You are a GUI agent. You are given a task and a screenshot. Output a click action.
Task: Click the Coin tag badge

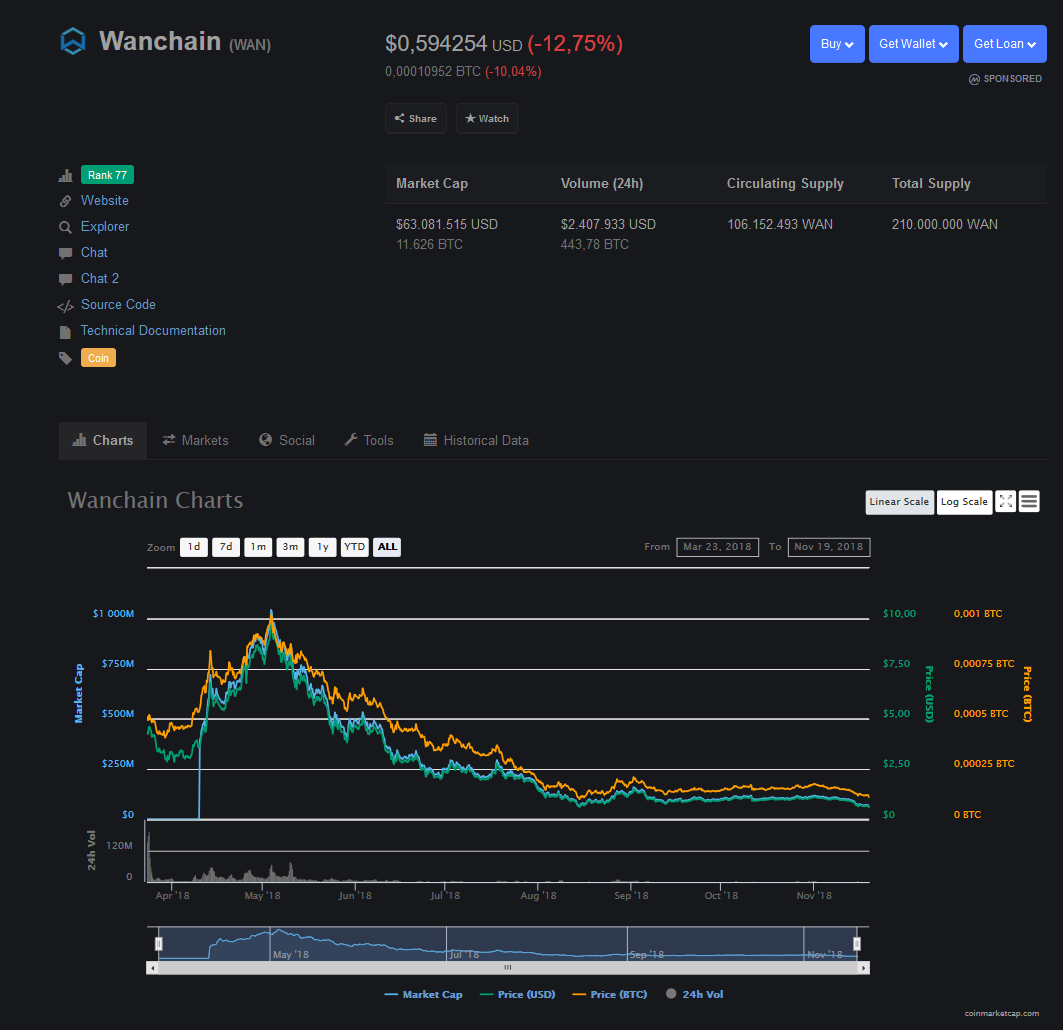(98, 357)
